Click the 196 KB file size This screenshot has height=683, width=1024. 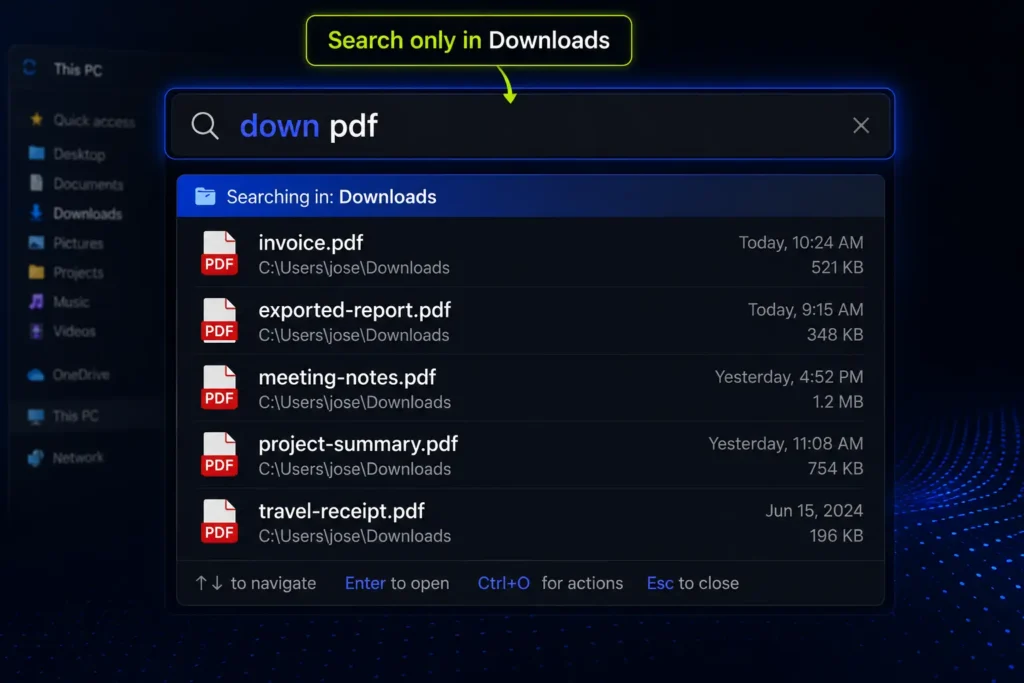(837, 535)
